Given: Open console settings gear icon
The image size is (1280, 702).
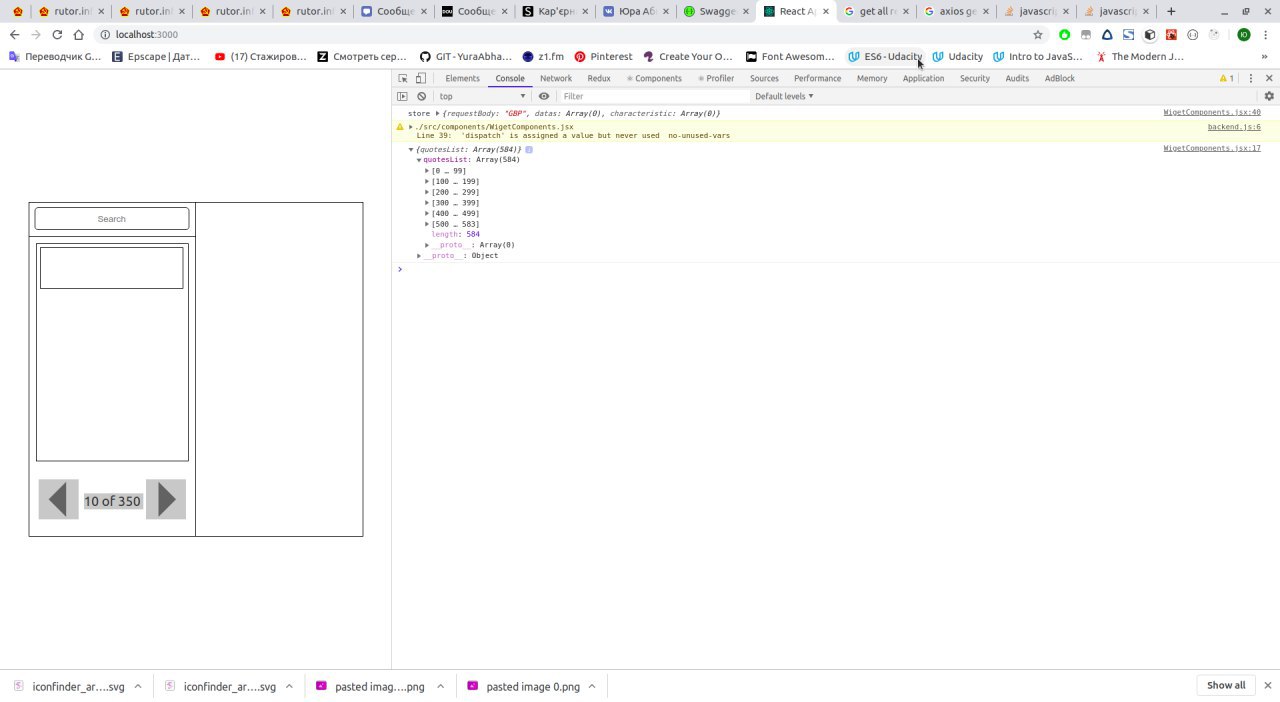Looking at the screenshot, I should point(1269,96).
